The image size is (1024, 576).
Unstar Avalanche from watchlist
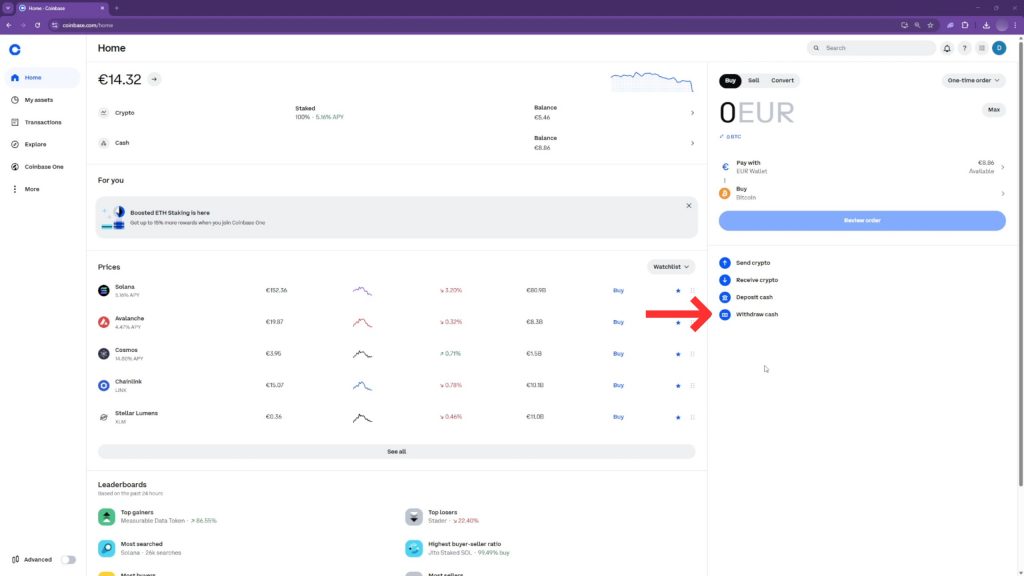pos(678,322)
